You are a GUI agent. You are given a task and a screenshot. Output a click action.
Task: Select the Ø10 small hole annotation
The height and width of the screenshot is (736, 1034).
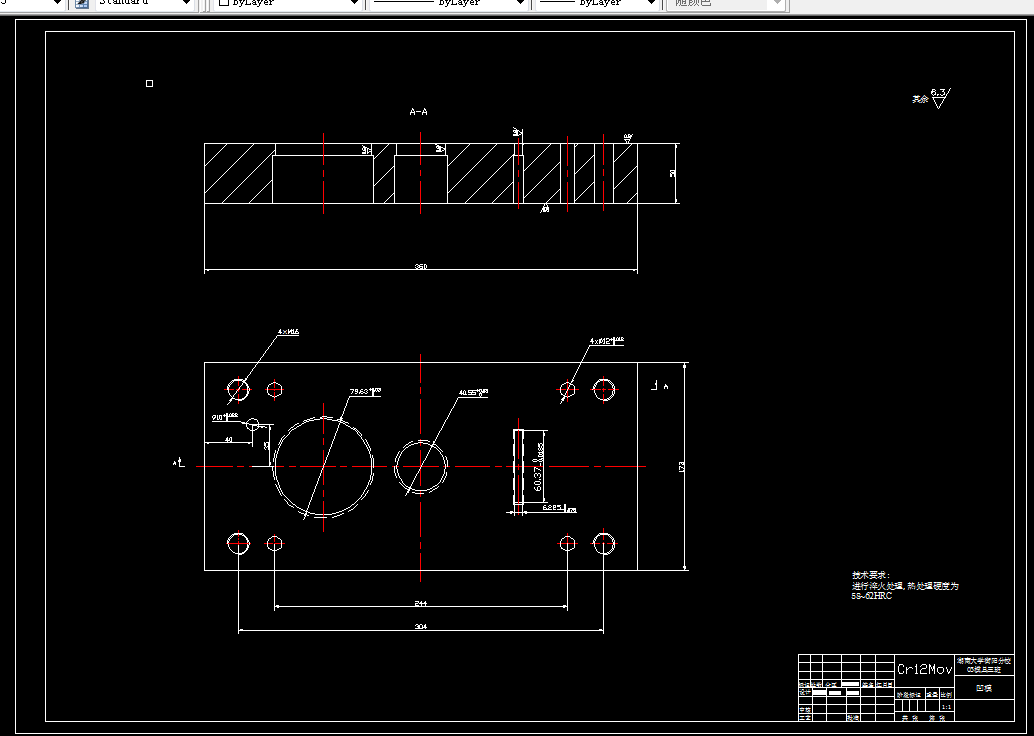(x=225, y=417)
